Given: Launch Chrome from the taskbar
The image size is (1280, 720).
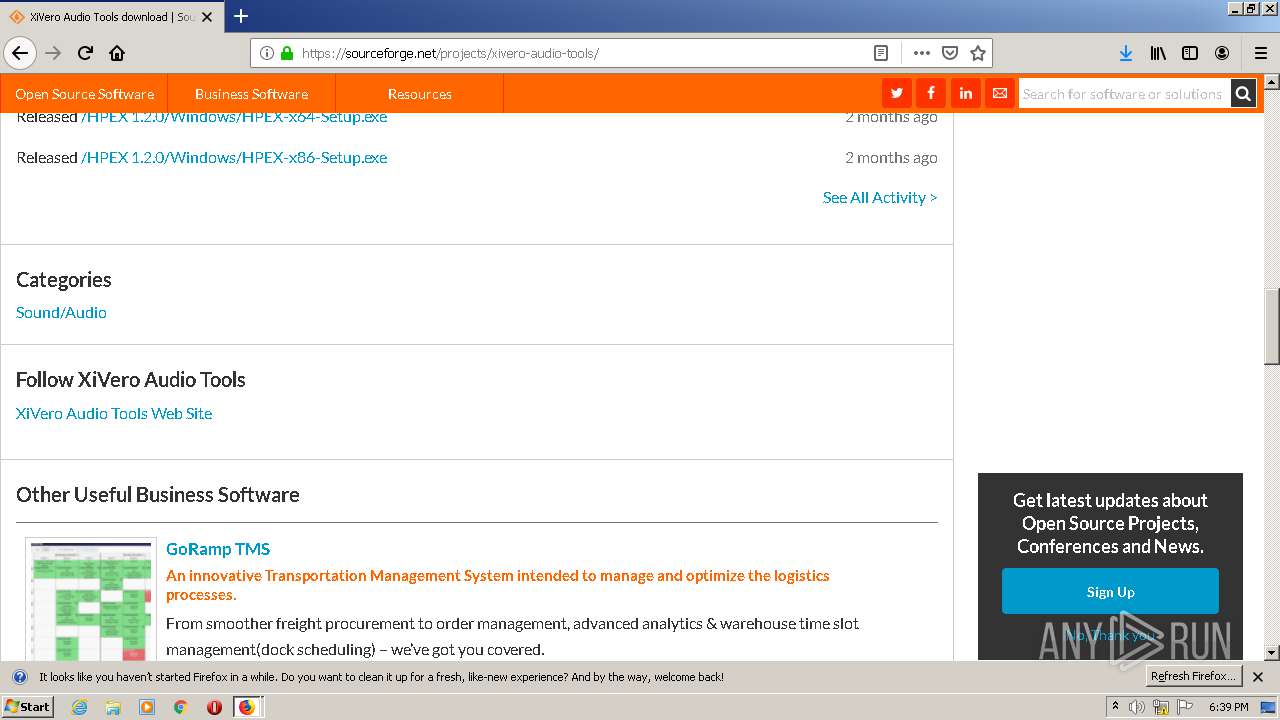Looking at the screenshot, I should tap(180, 707).
